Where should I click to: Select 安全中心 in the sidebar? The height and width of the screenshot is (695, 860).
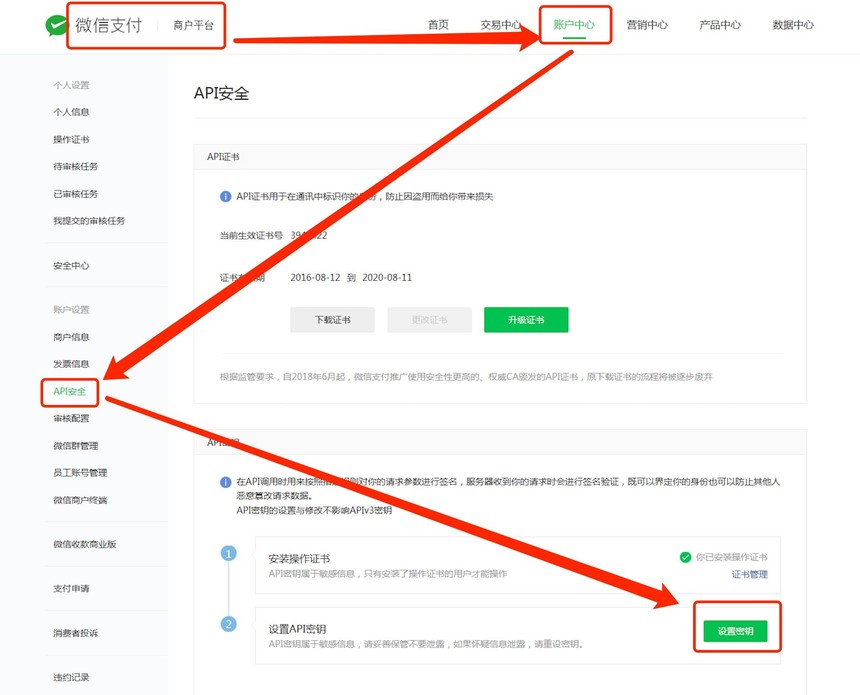click(x=71, y=265)
